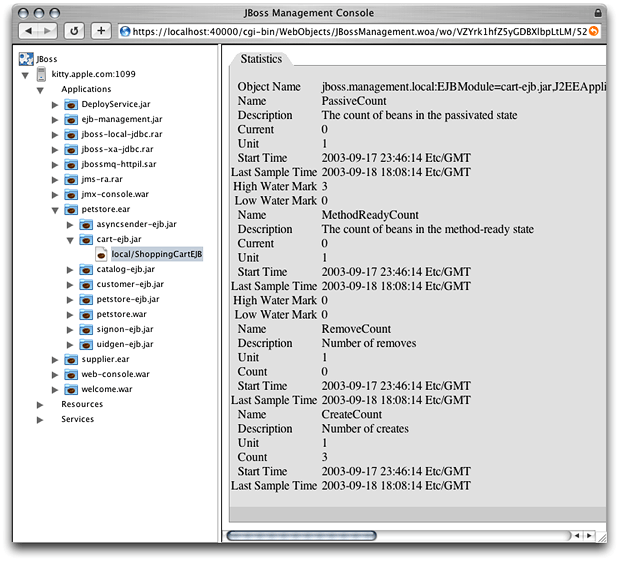Expand the Resources tree node
Image resolution: width=618 pixels, height=562 pixels.
coord(40,404)
